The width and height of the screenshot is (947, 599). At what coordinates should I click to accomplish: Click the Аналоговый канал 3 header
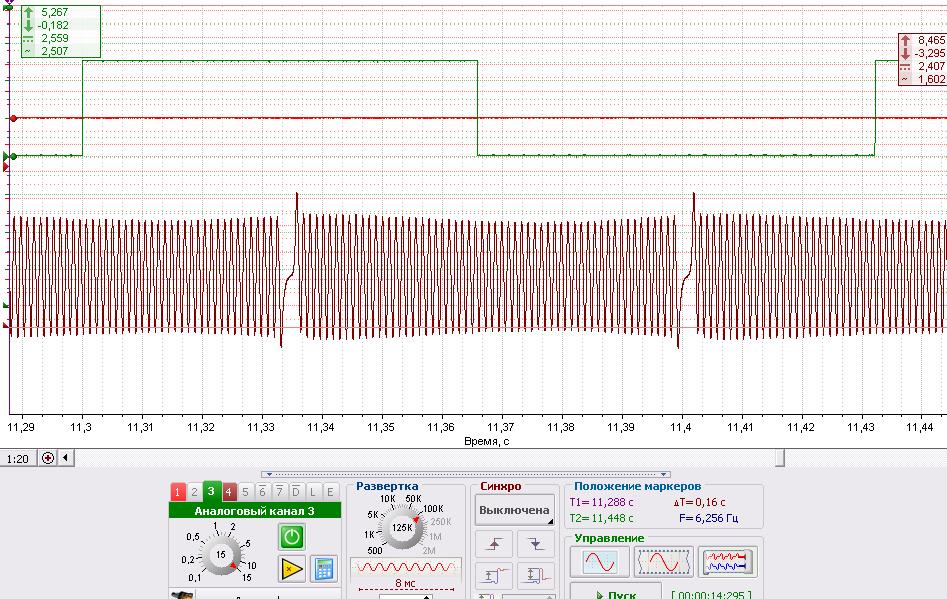click(254, 511)
